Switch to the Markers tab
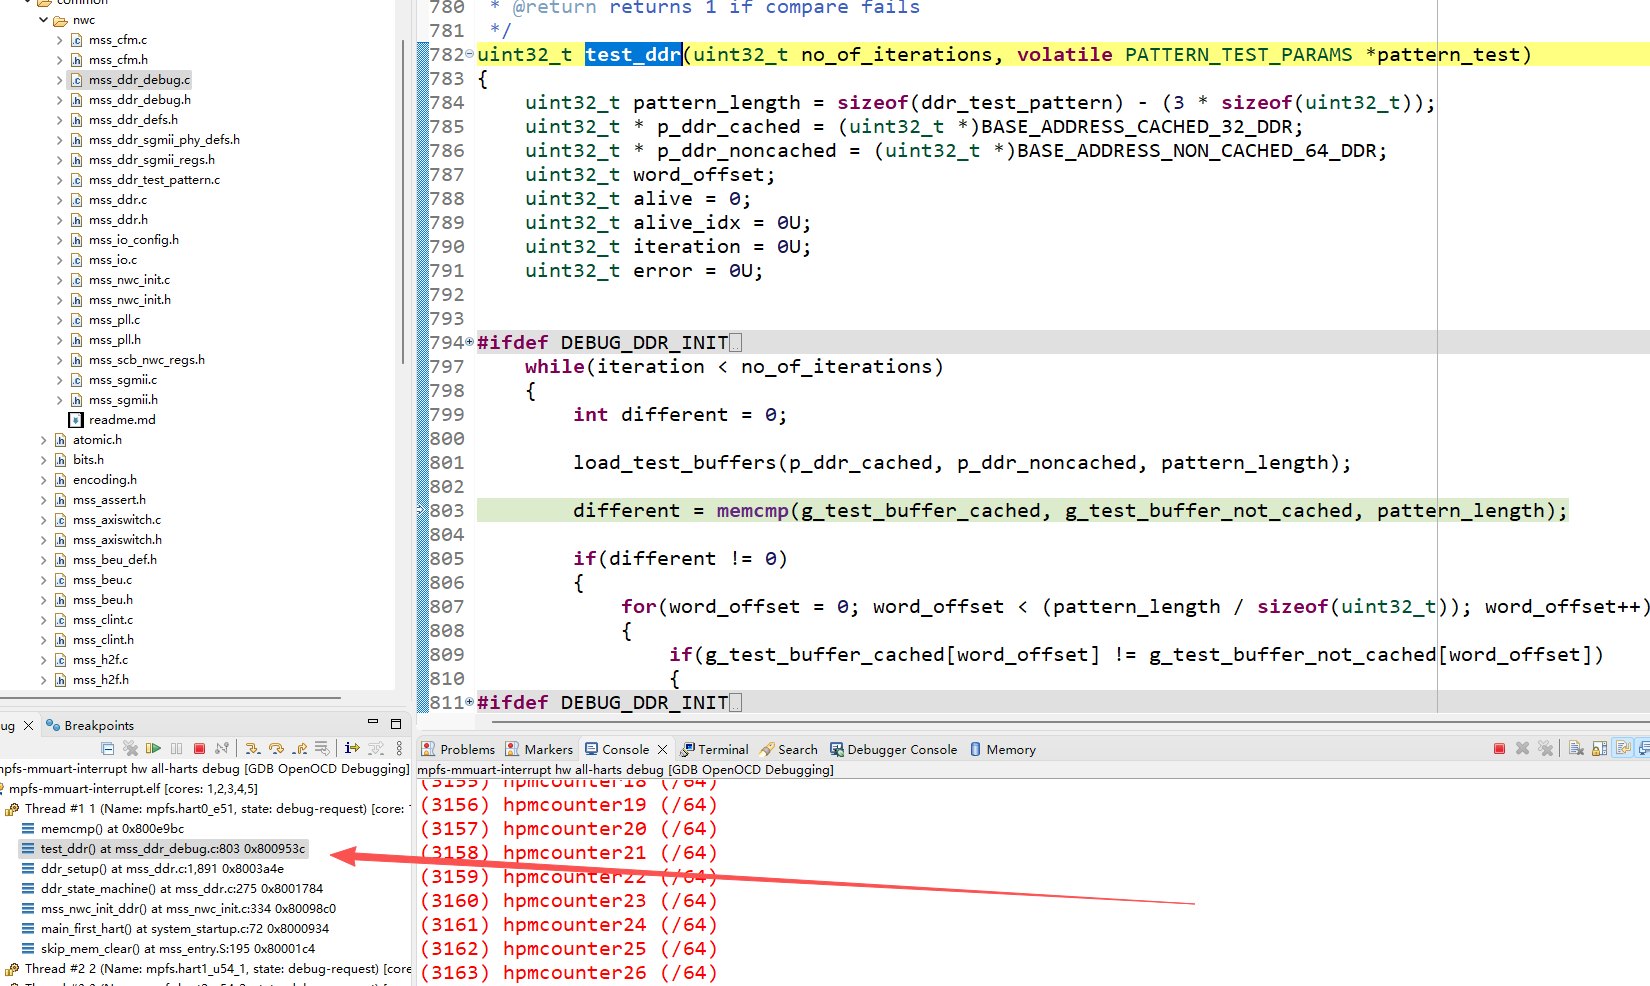Image resolution: width=1650 pixels, height=986 pixels. 539,749
